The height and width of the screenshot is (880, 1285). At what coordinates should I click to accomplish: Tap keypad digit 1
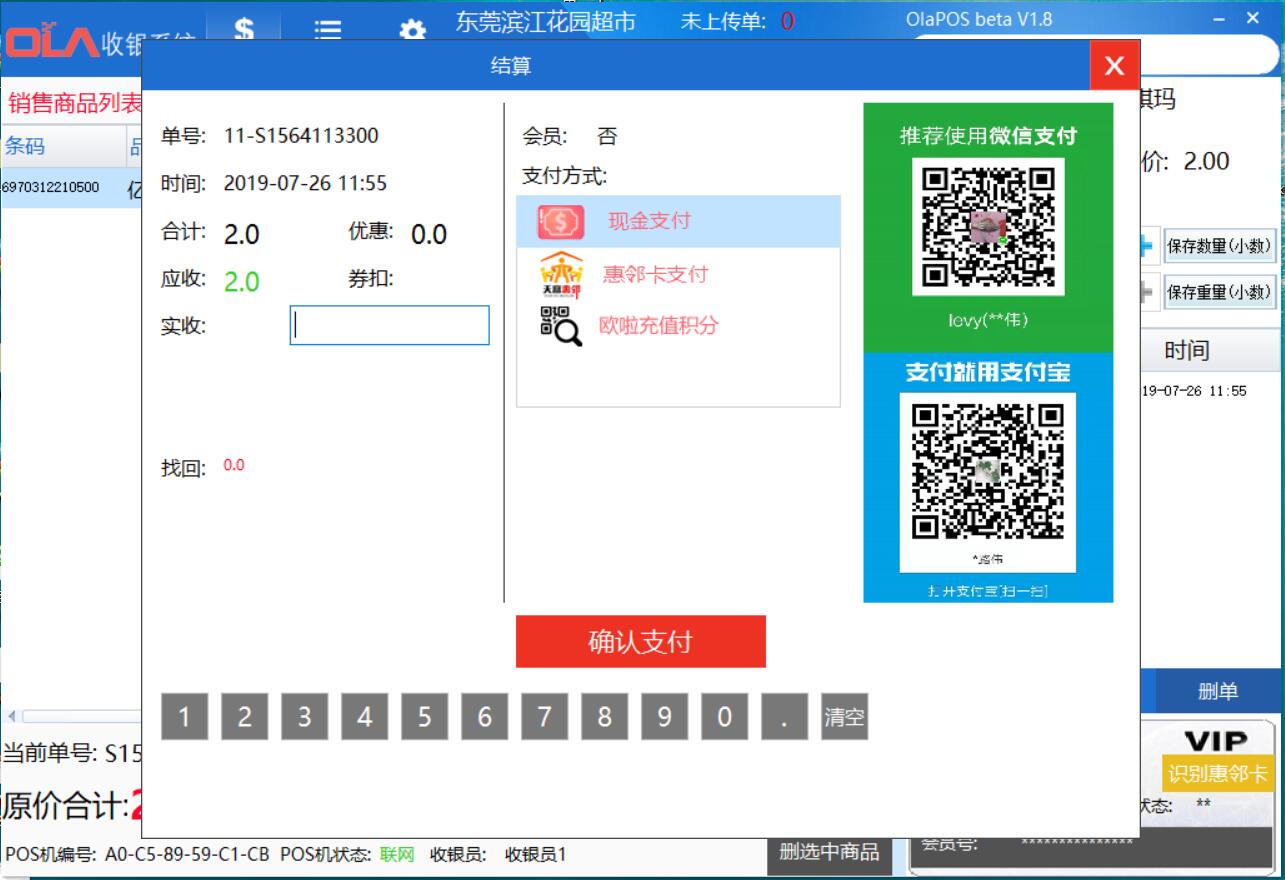coord(185,717)
